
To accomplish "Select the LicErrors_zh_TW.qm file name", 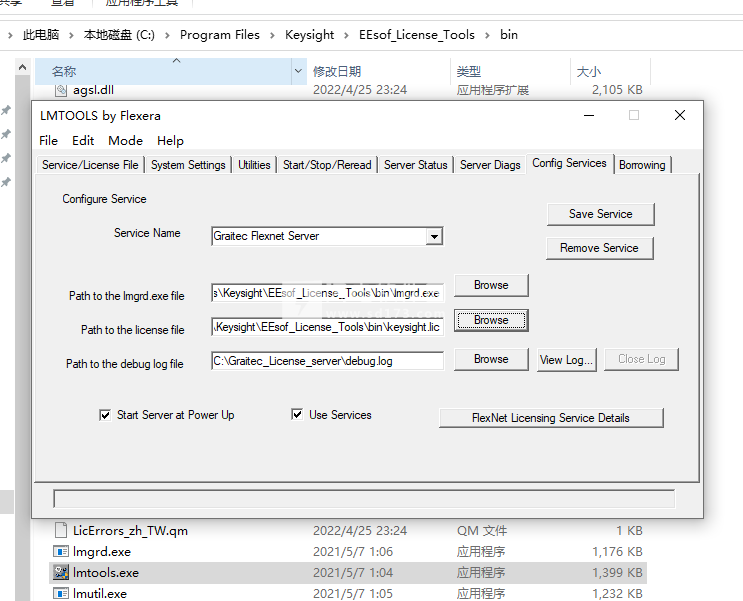I will (x=130, y=531).
